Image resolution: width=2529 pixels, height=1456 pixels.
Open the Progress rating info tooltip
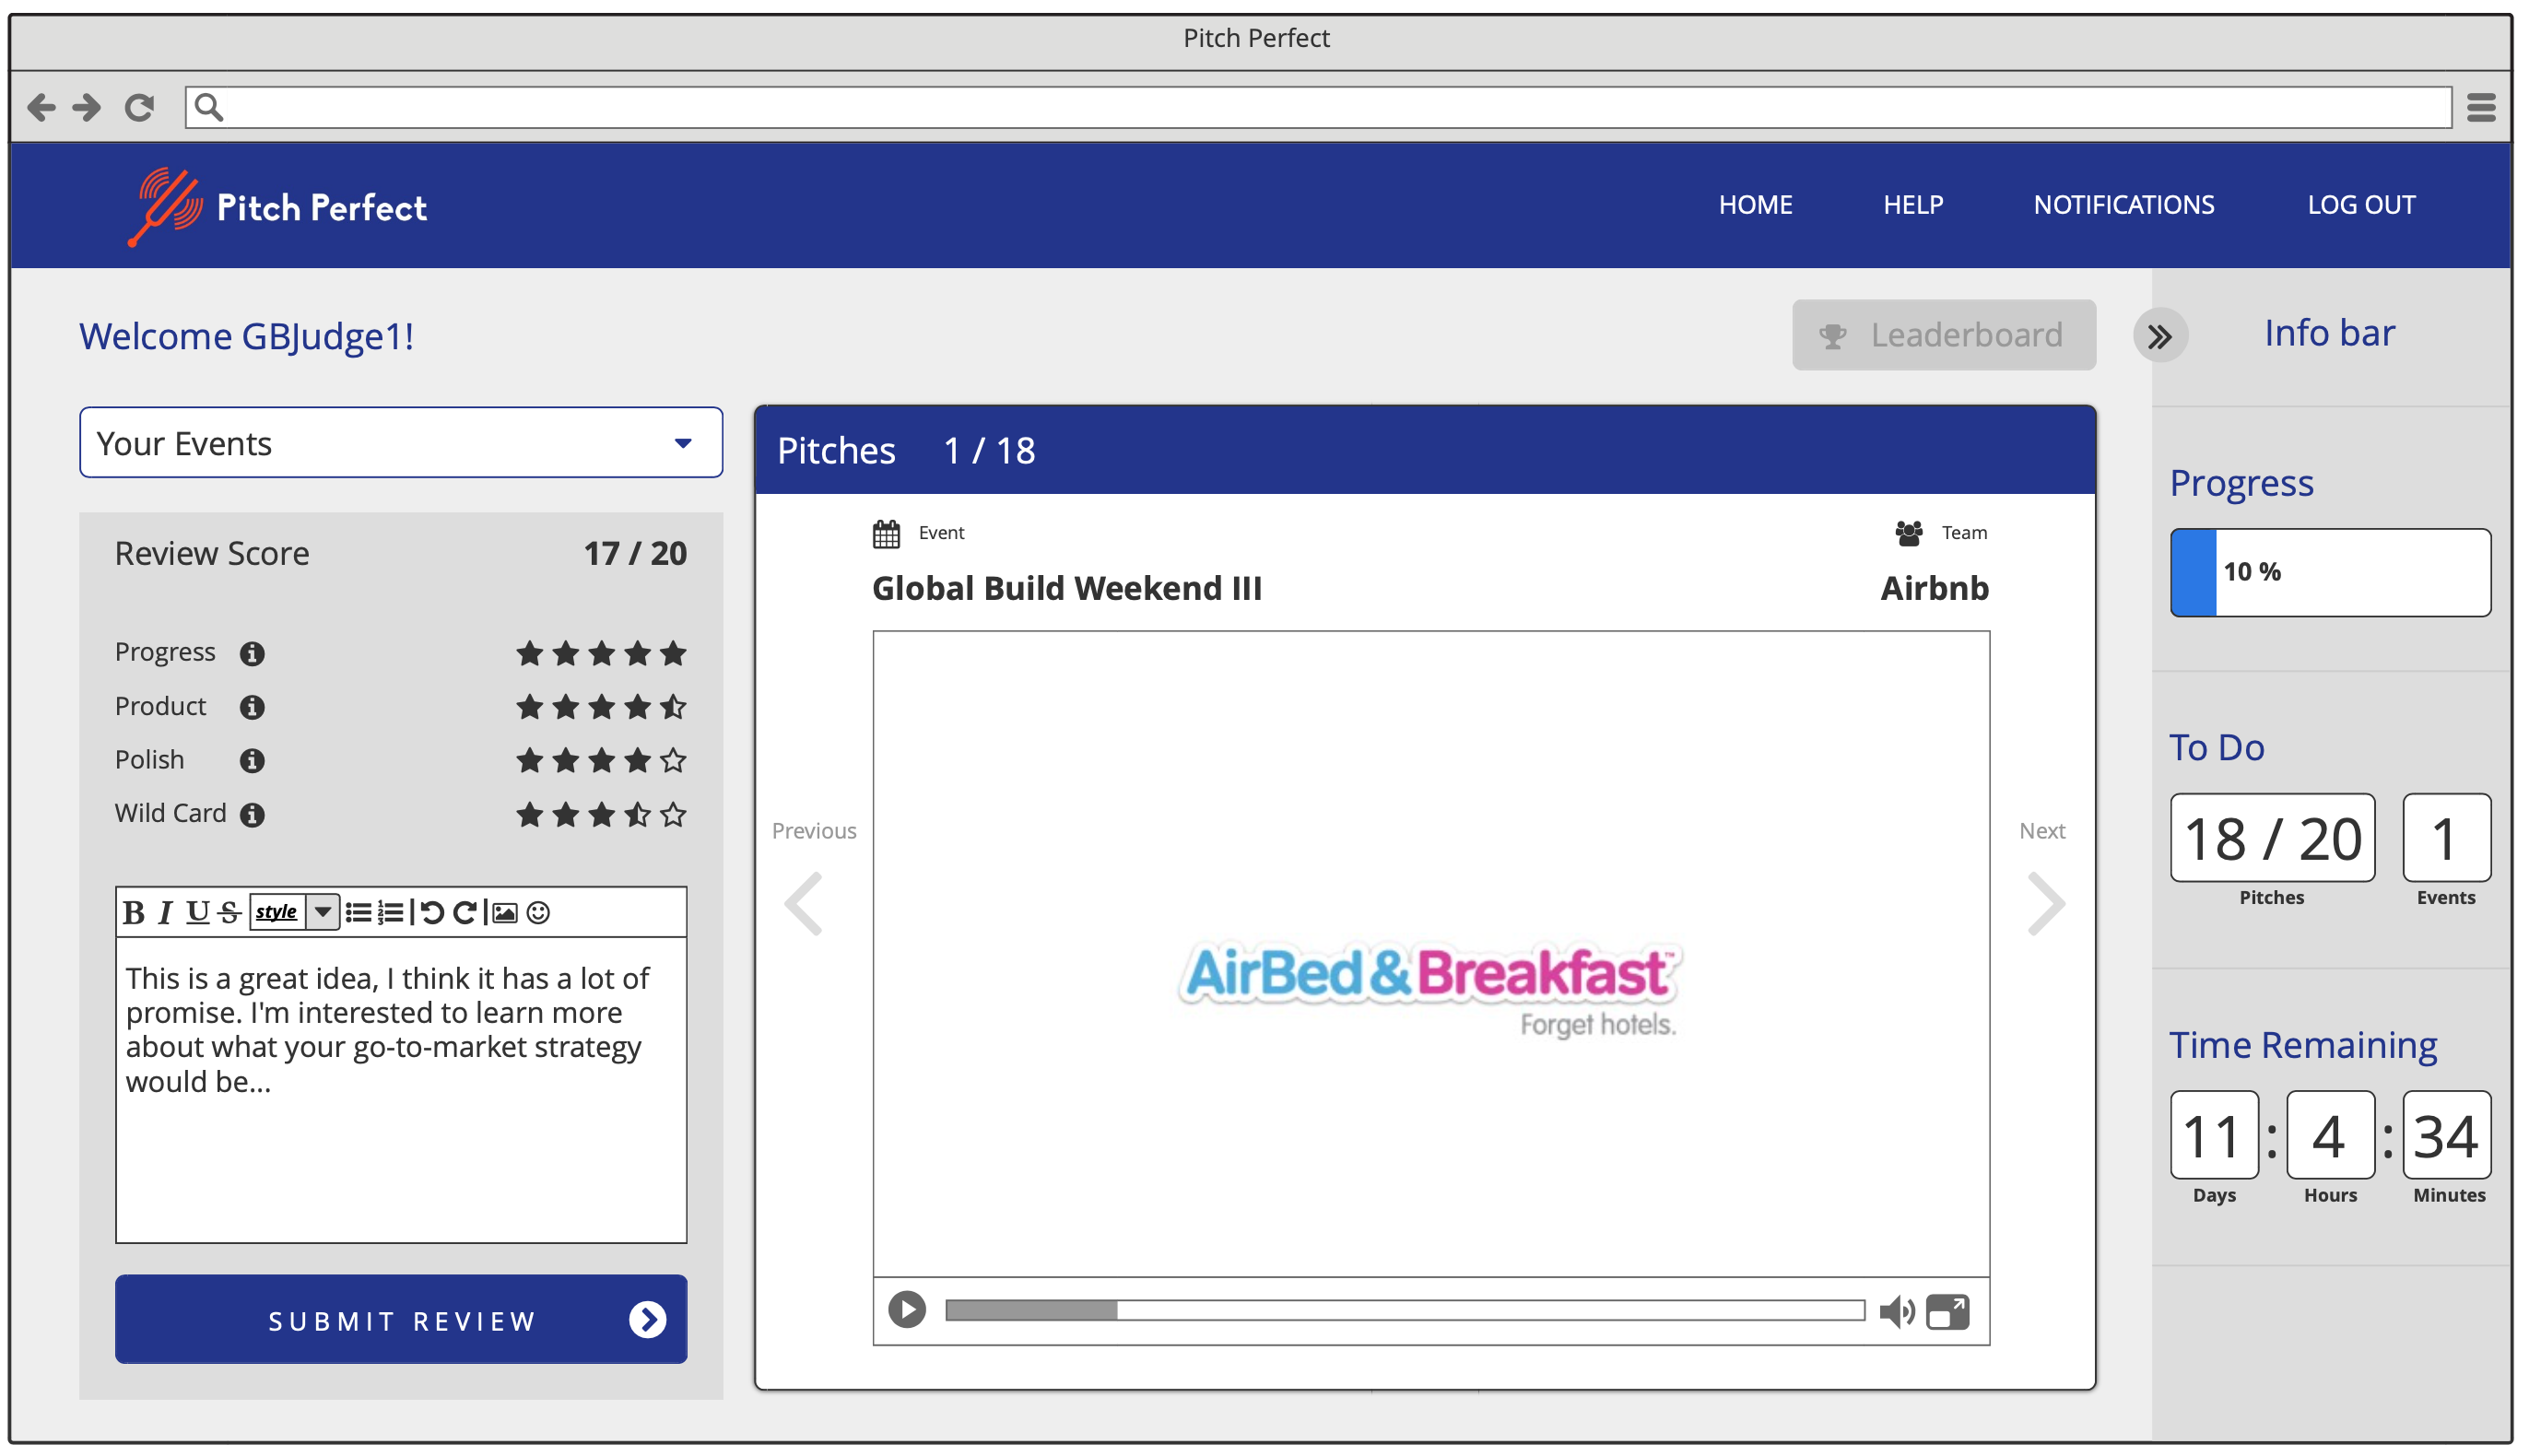pyautogui.click(x=253, y=654)
